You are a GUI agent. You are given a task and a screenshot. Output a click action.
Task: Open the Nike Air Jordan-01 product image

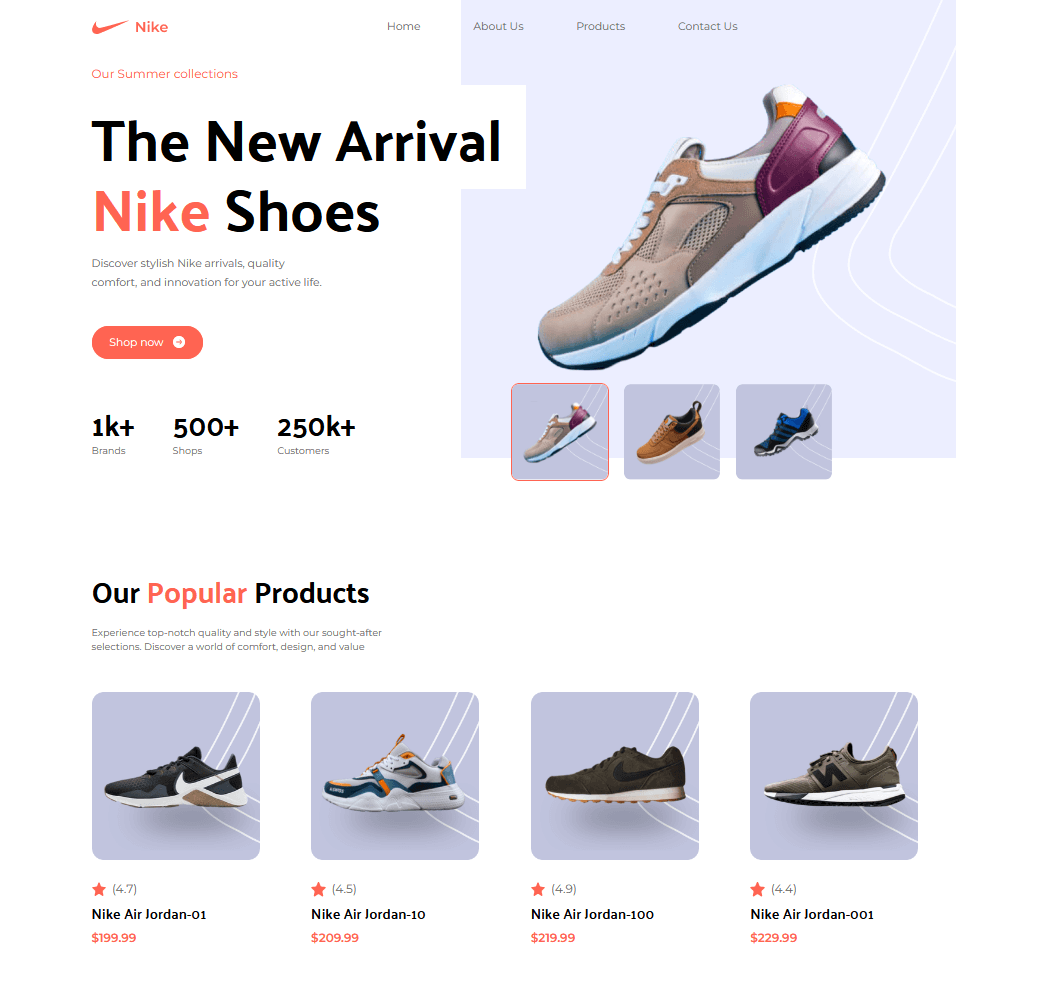tap(176, 776)
